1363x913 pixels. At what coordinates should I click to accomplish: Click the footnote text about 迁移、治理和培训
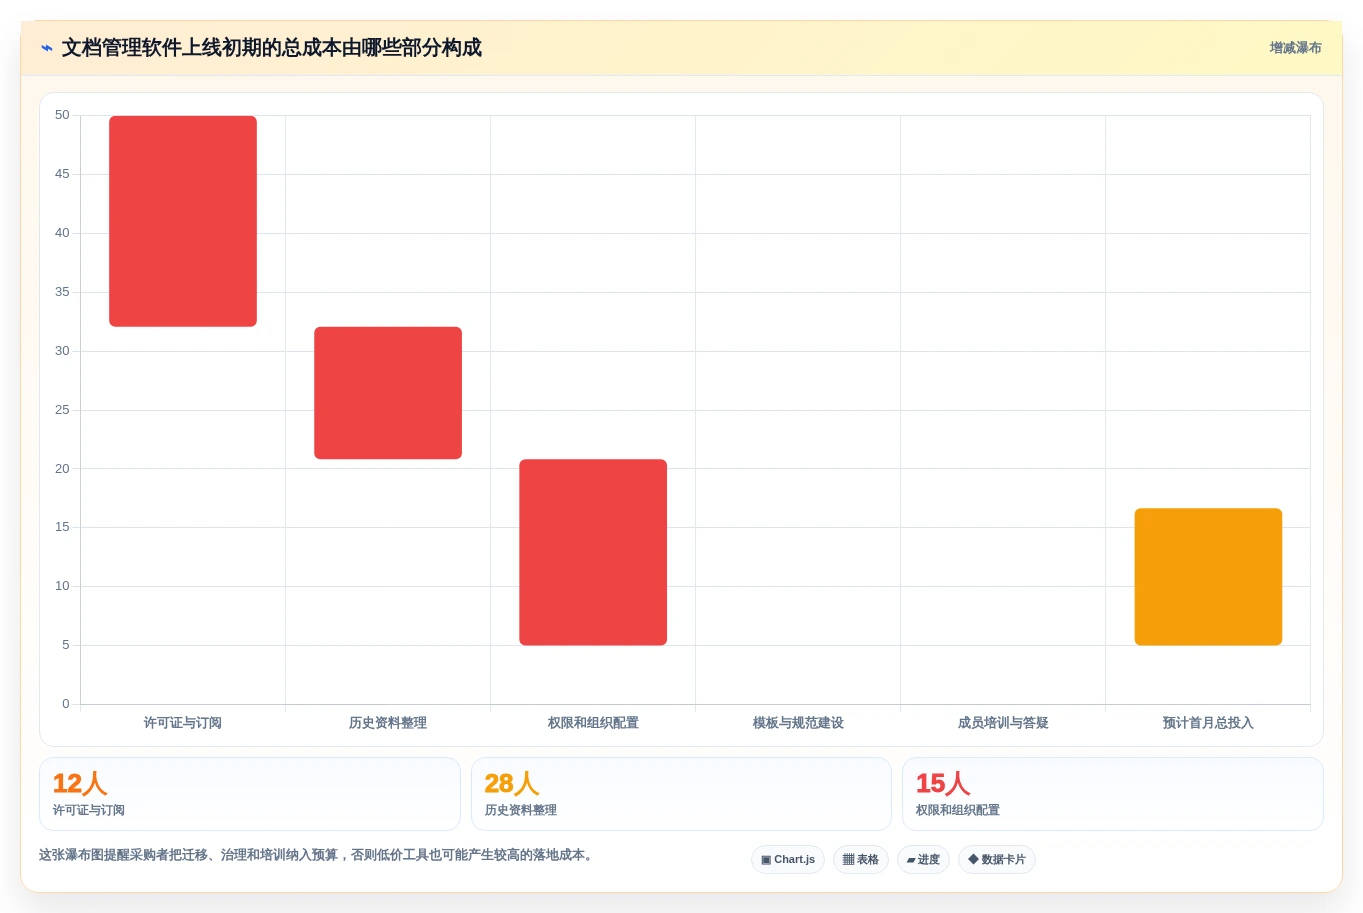[x=317, y=855]
